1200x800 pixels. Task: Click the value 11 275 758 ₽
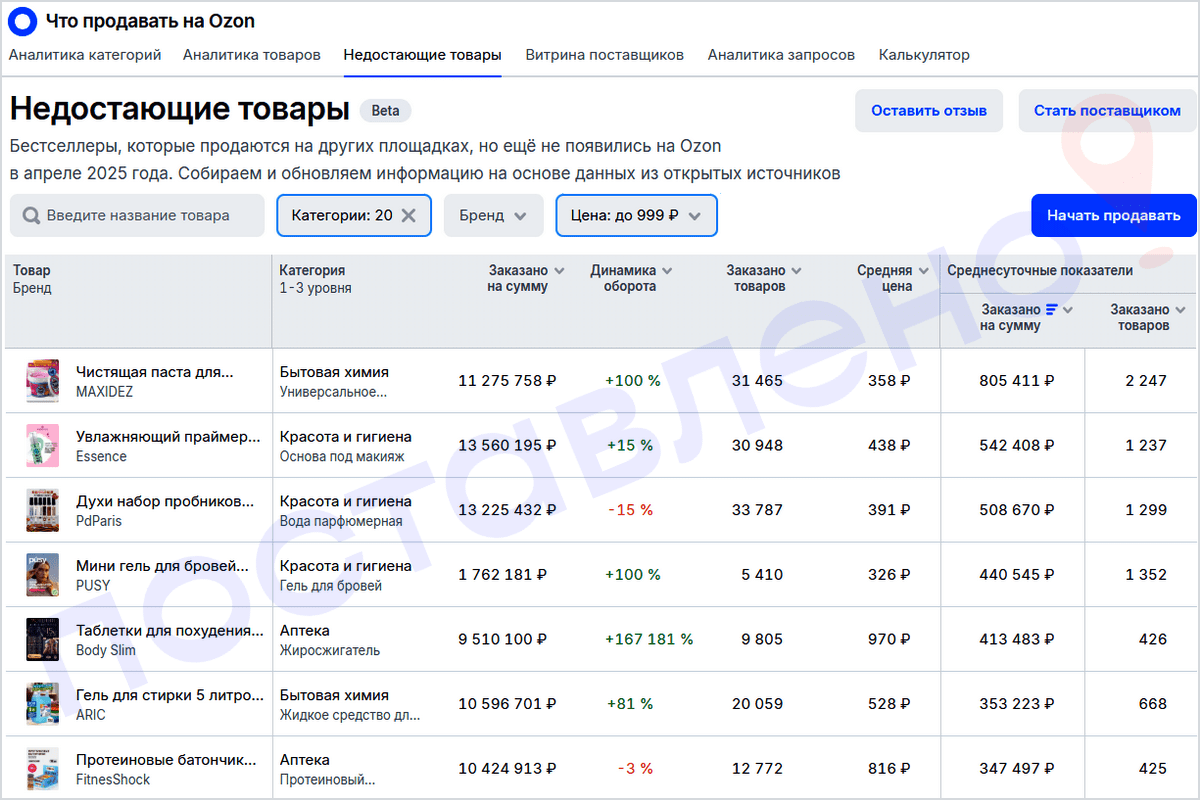click(x=507, y=381)
